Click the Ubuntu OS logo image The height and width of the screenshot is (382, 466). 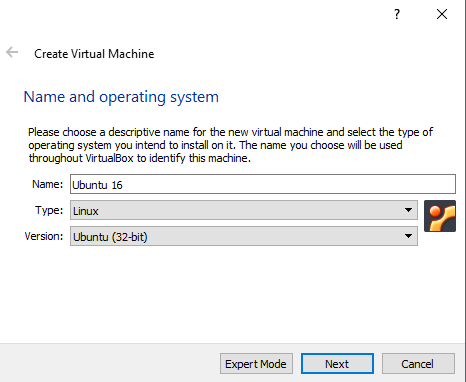click(440, 216)
